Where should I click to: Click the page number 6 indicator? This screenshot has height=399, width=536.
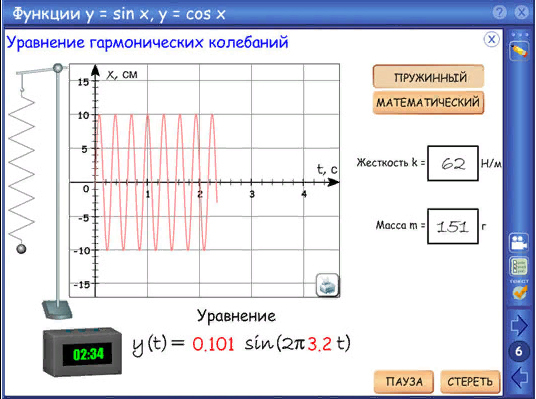pyautogui.click(x=519, y=351)
